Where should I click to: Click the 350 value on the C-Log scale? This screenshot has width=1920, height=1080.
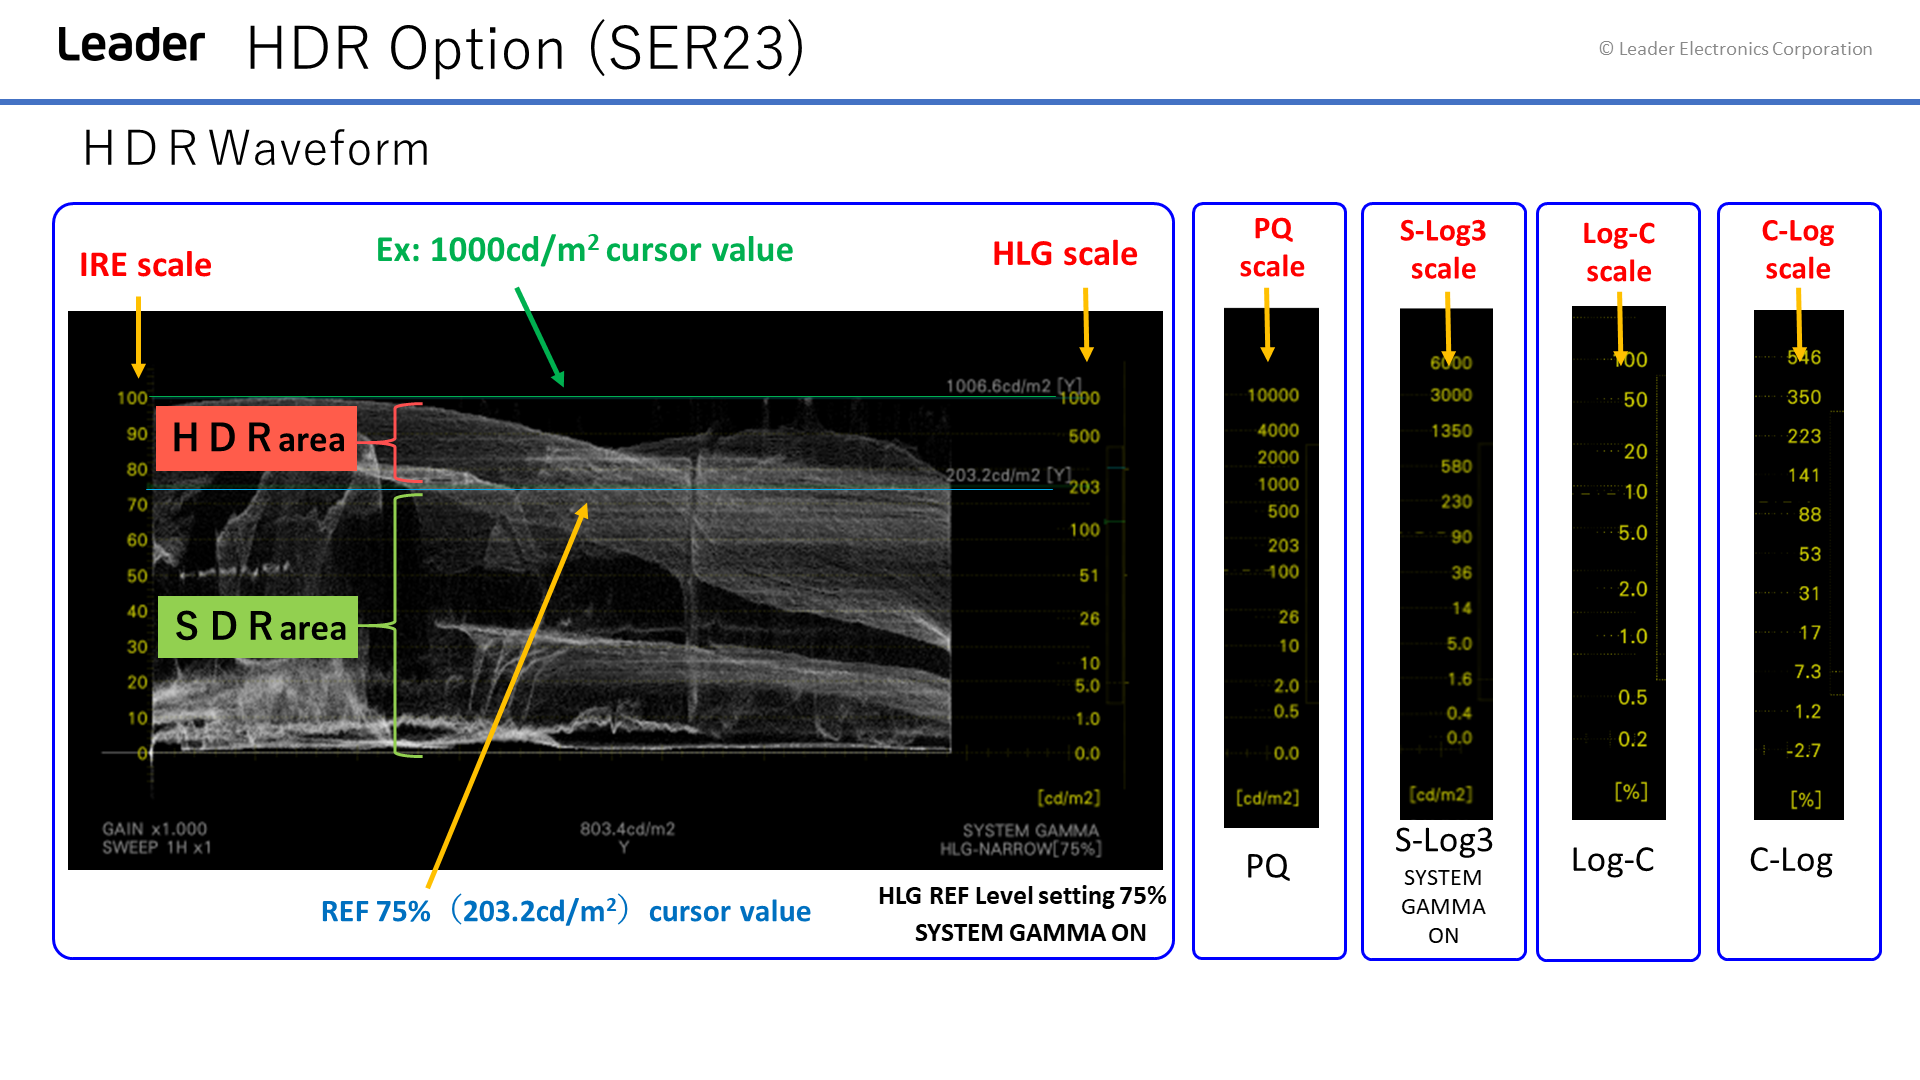pos(1804,397)
